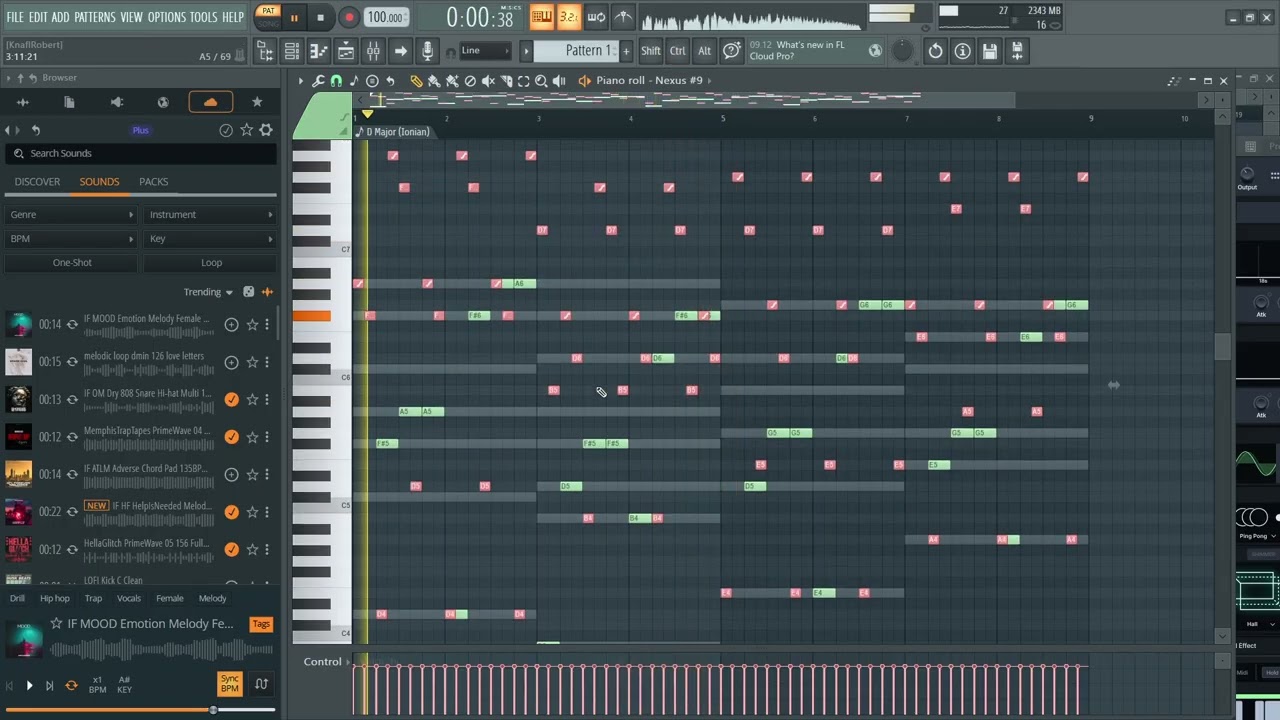Image resolution: width=1280 pixels, height=720 pixels.
Task: Click the undo history icon in toolbar
Action: click(x=935, y=51)
